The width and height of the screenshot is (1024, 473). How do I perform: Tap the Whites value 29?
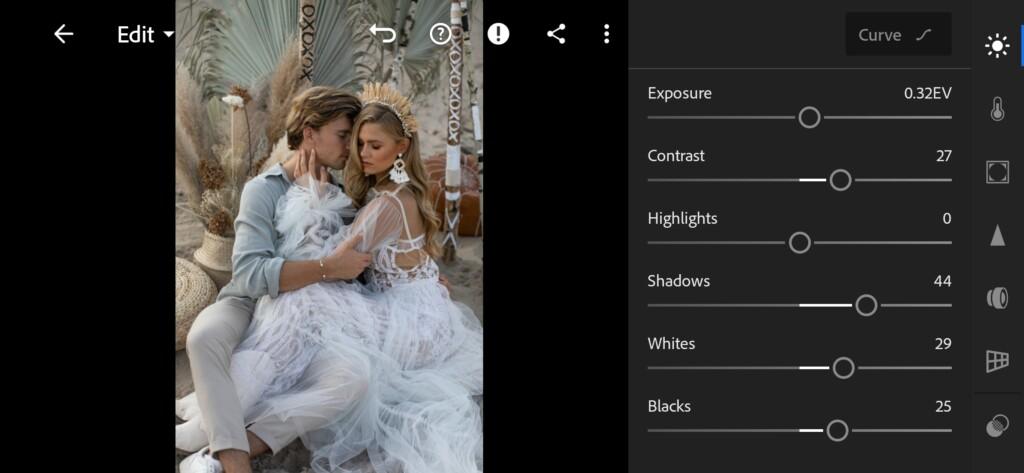point(943,344)
